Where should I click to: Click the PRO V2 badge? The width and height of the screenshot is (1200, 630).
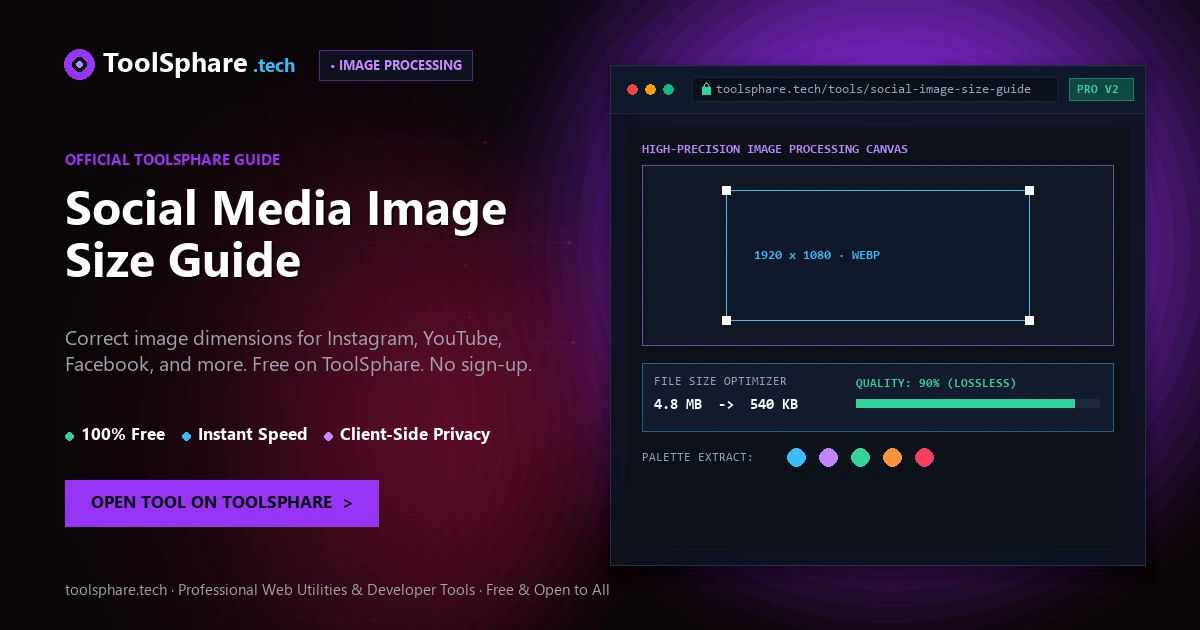(1101, 89)
